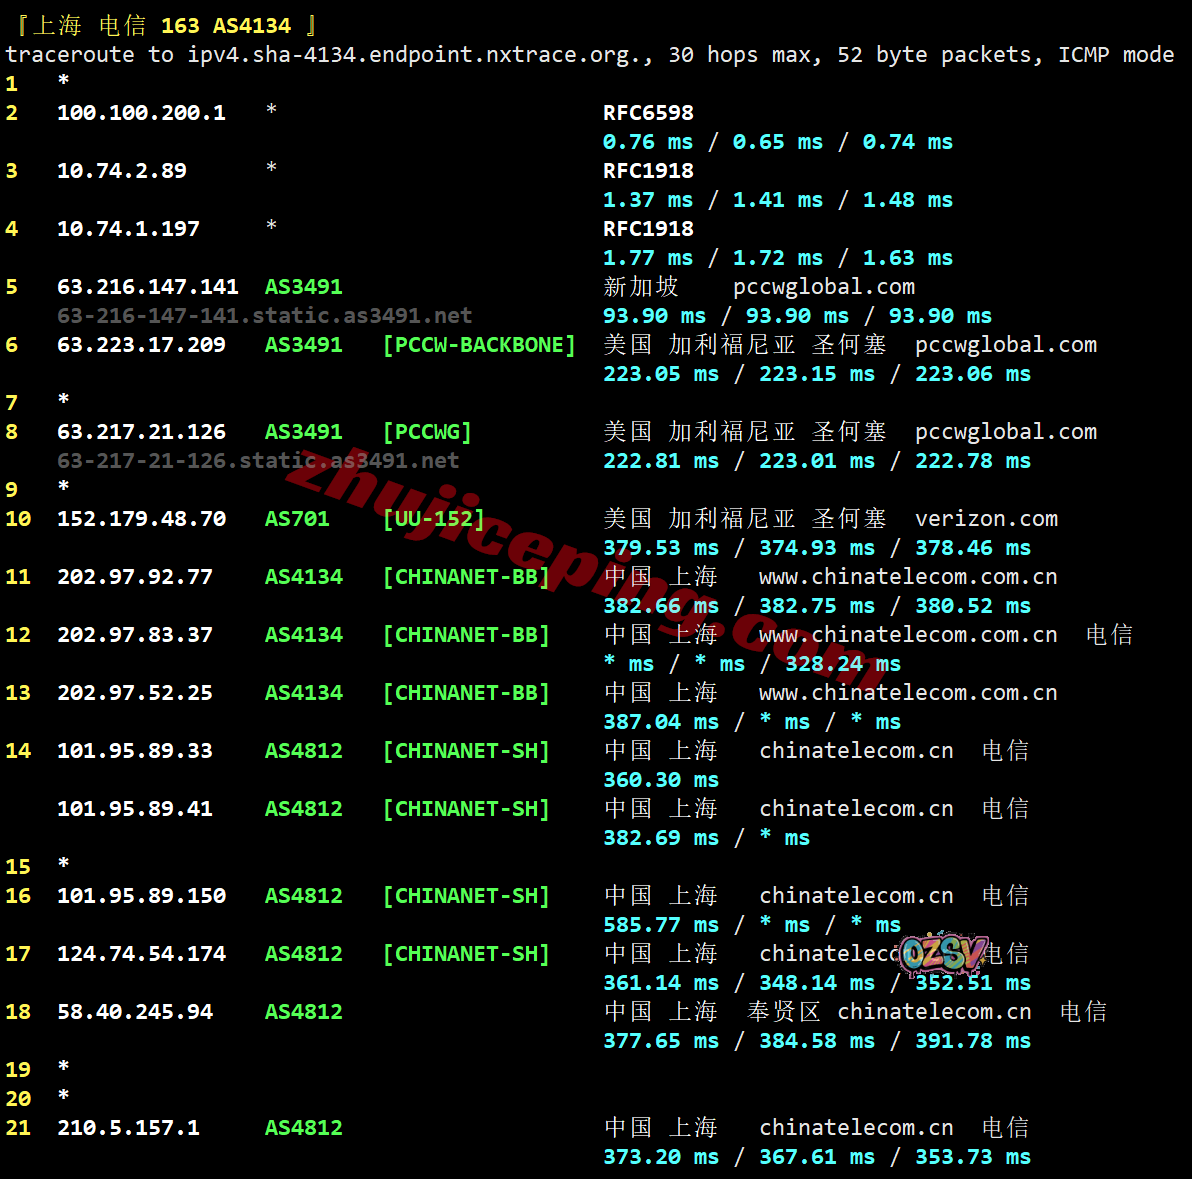The image size is (1192, 1179).
Task: Click IP address 202.97.92.77
Action: pos(135,577)
